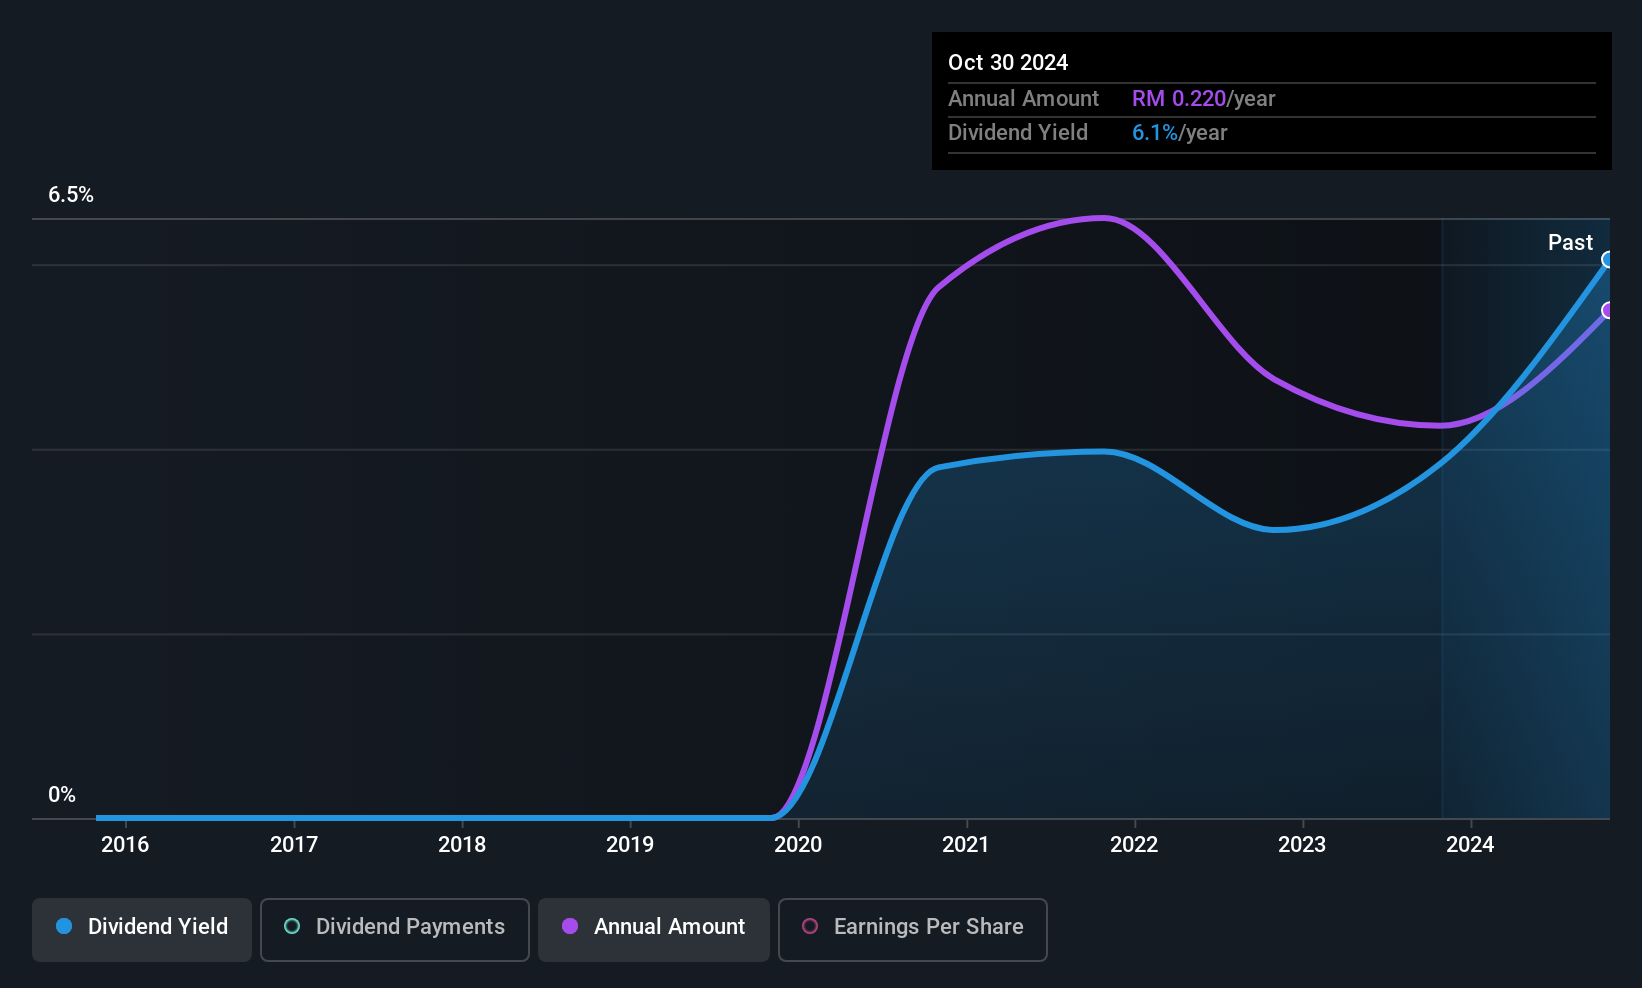Image resolution: width=1642 pixels, height=988 pixels.
Task: Click the 2022 year tick label
Action: [x=1134, y=845]
